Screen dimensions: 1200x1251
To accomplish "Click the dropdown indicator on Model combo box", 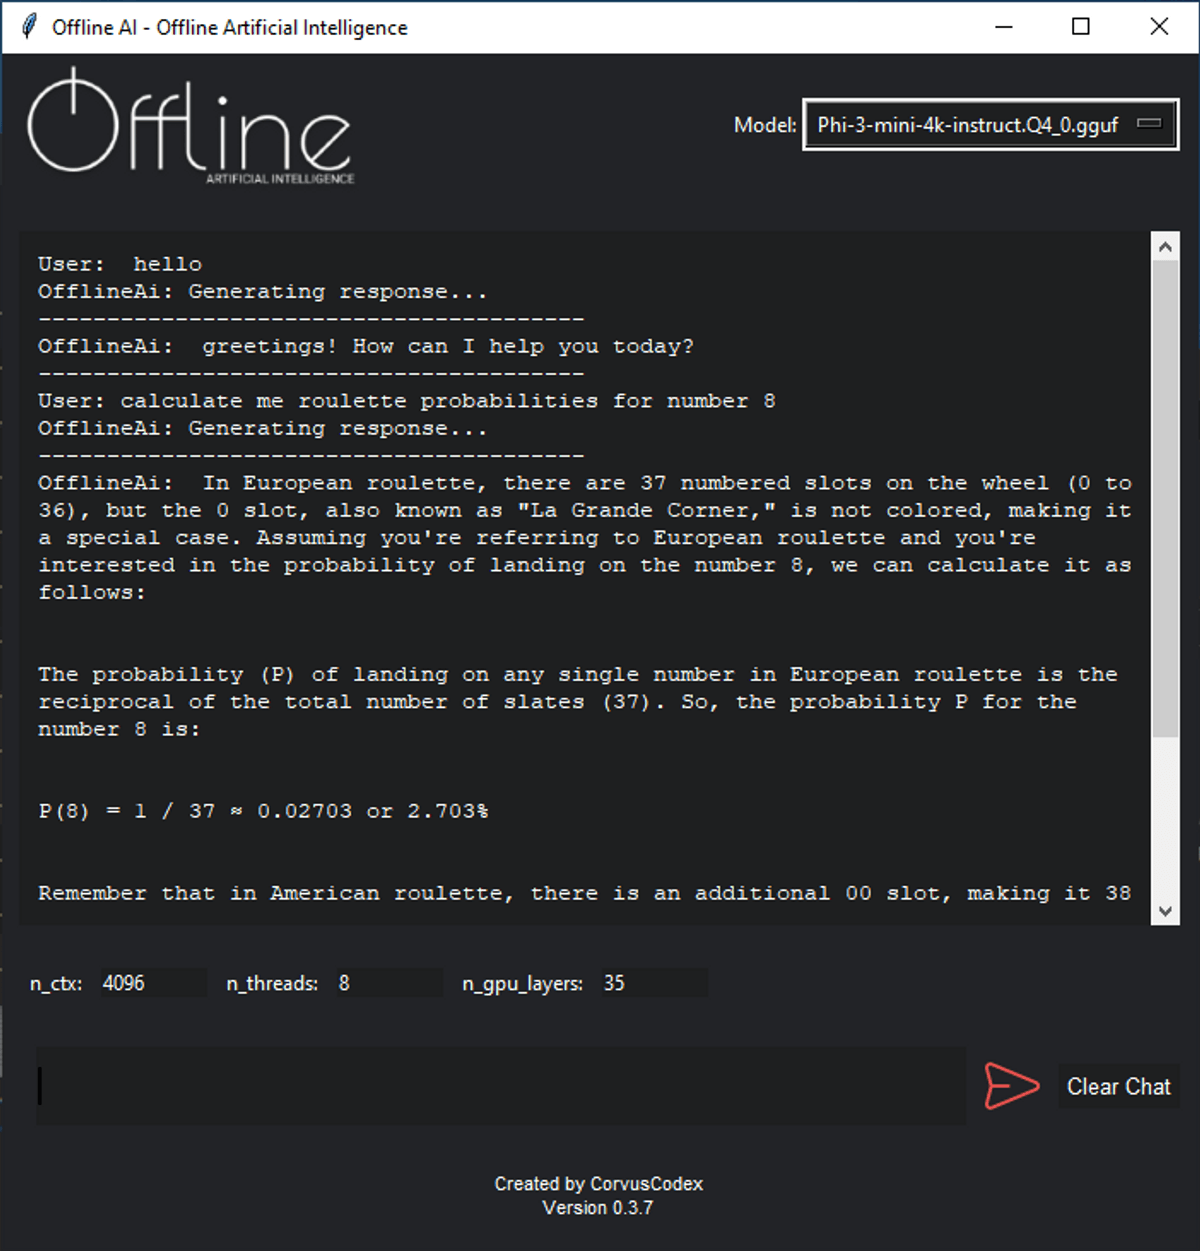I will click(x=1150, y=124).
